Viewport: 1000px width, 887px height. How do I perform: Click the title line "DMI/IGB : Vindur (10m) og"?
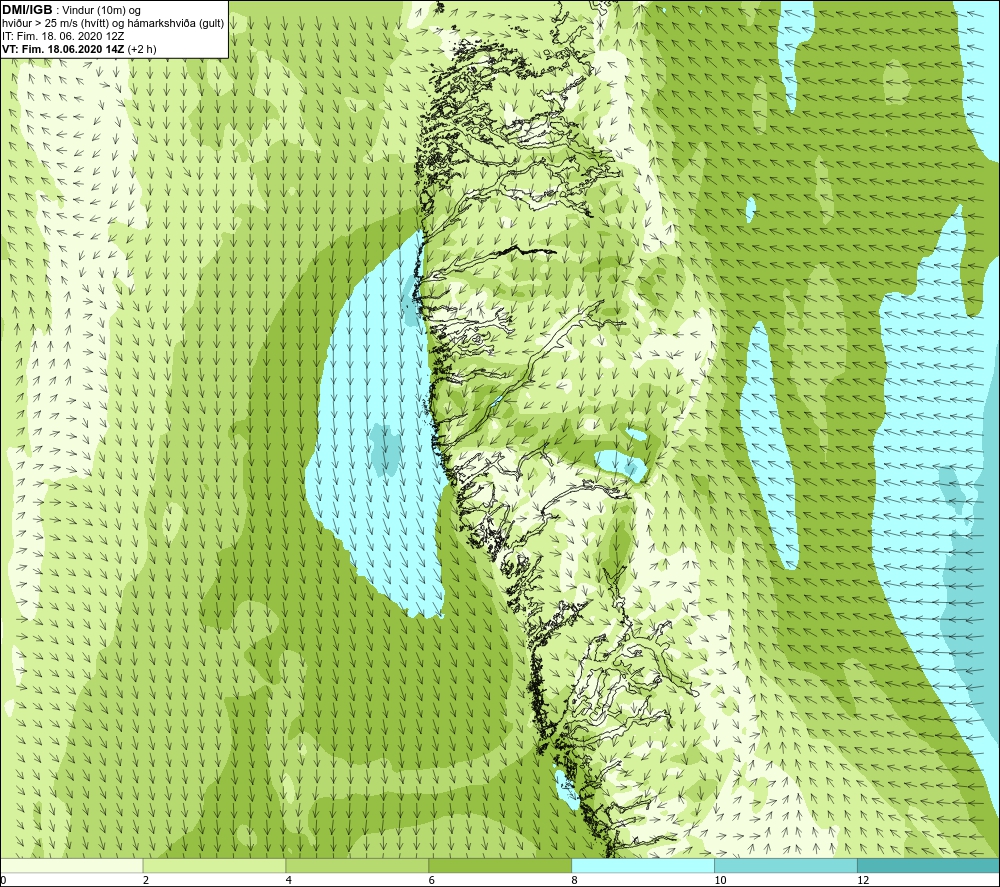(71, 11)
